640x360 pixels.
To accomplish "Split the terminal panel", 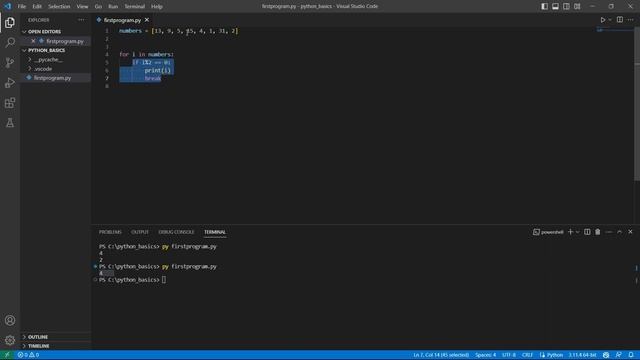I will [587, 232].
